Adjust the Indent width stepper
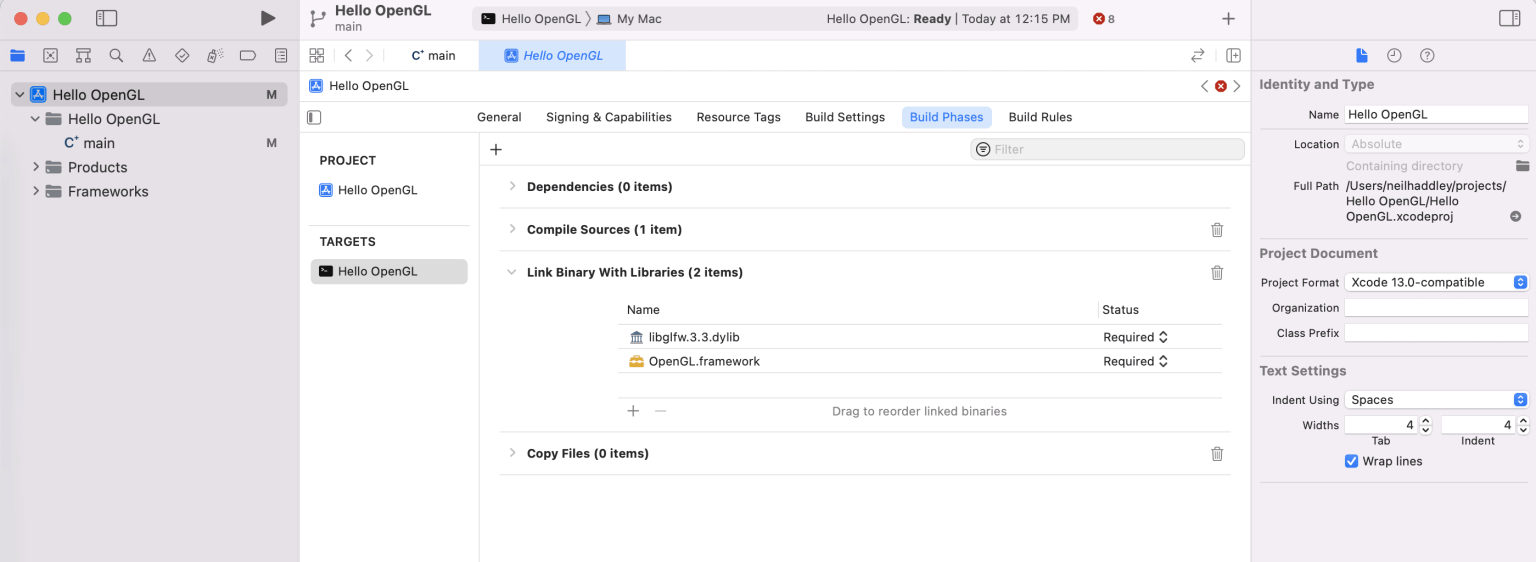This screenshot has width=1536, height=562. pos(1523,425)
